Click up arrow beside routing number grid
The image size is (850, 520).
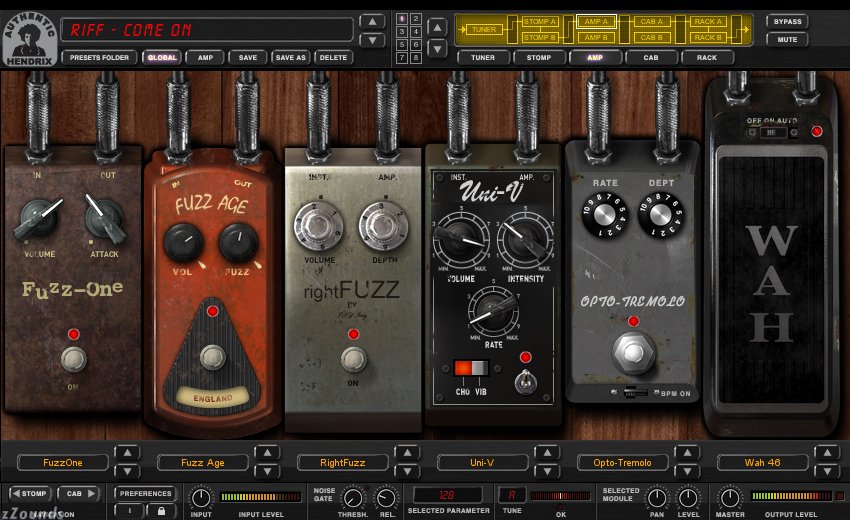pos(437,27)
